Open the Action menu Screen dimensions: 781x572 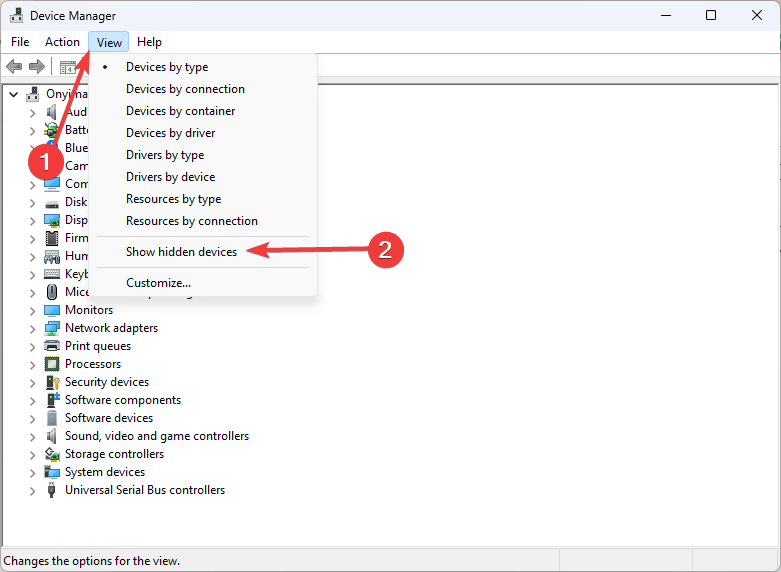point(62,42)
